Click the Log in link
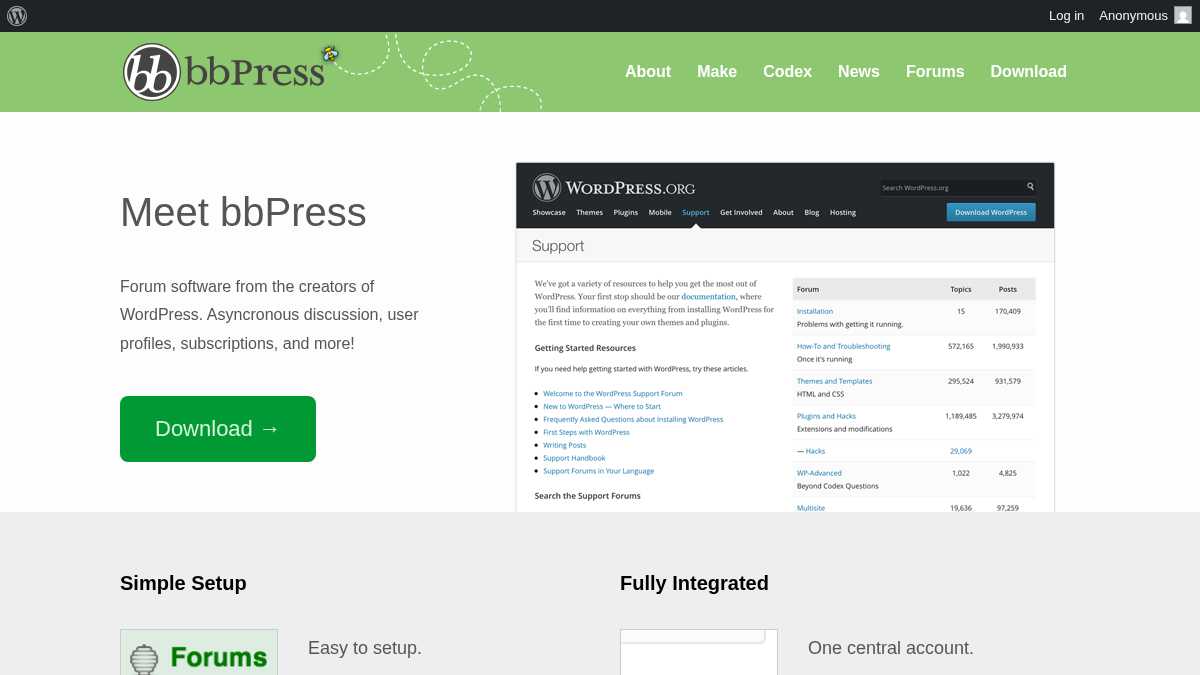The width and height of the screenshot is (1200, 675). coord(1066,16)
